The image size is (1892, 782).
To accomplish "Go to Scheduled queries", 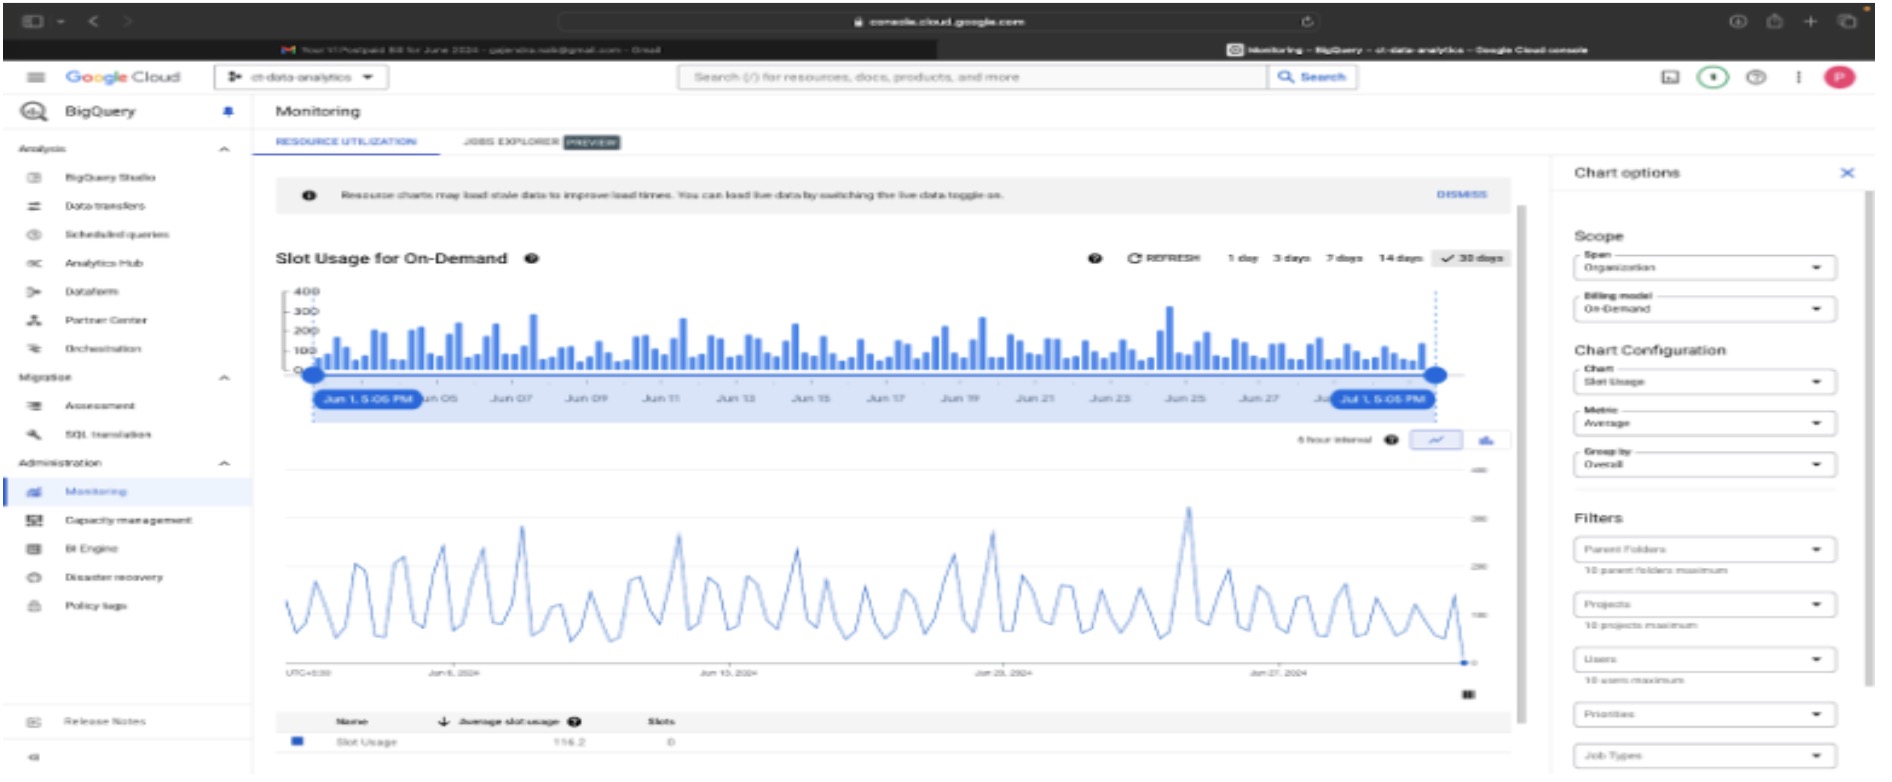I will click(x=117, y=235).
